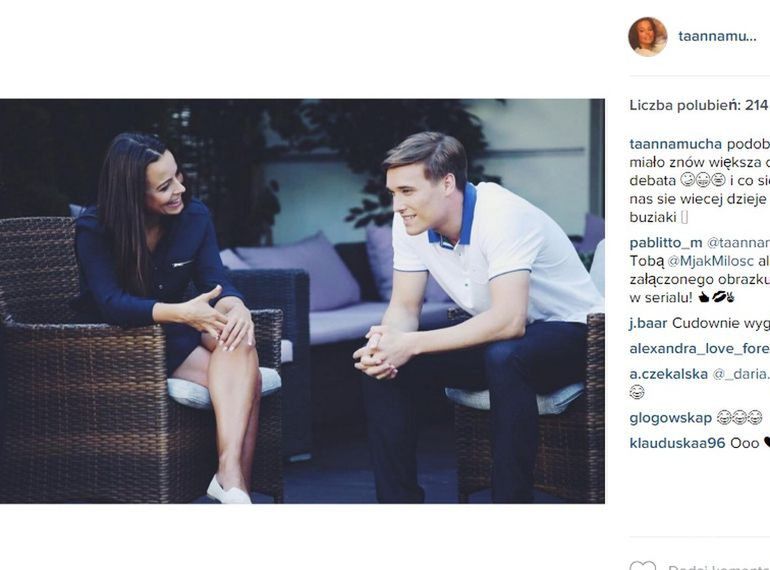
Task: Click the emoji faces after debata
Action: pos(703,181)
